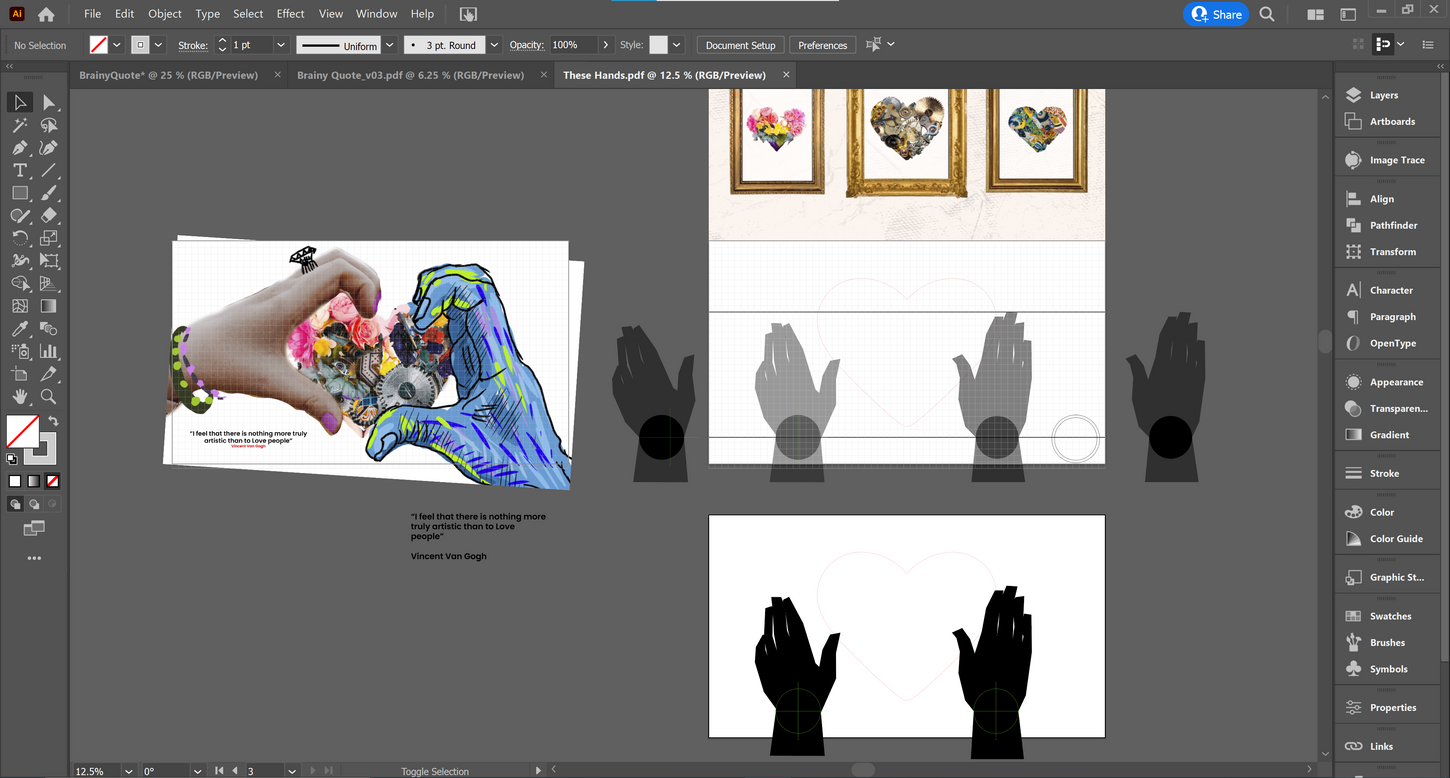The image size is (1450, 778).
Task: Open the File menu
Action: click(x=92, y=14)
